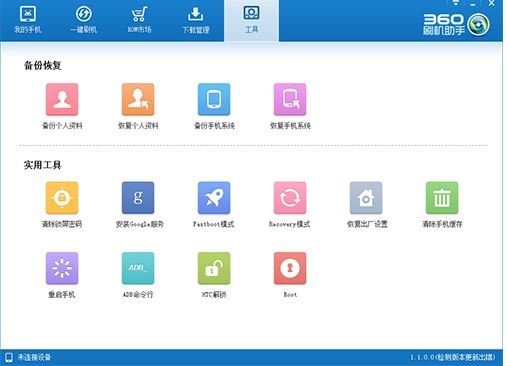The height and width of the screenshot is (366, 507).
Task: Open the 备份个人资料 backup icon
Action: [62, 99]
